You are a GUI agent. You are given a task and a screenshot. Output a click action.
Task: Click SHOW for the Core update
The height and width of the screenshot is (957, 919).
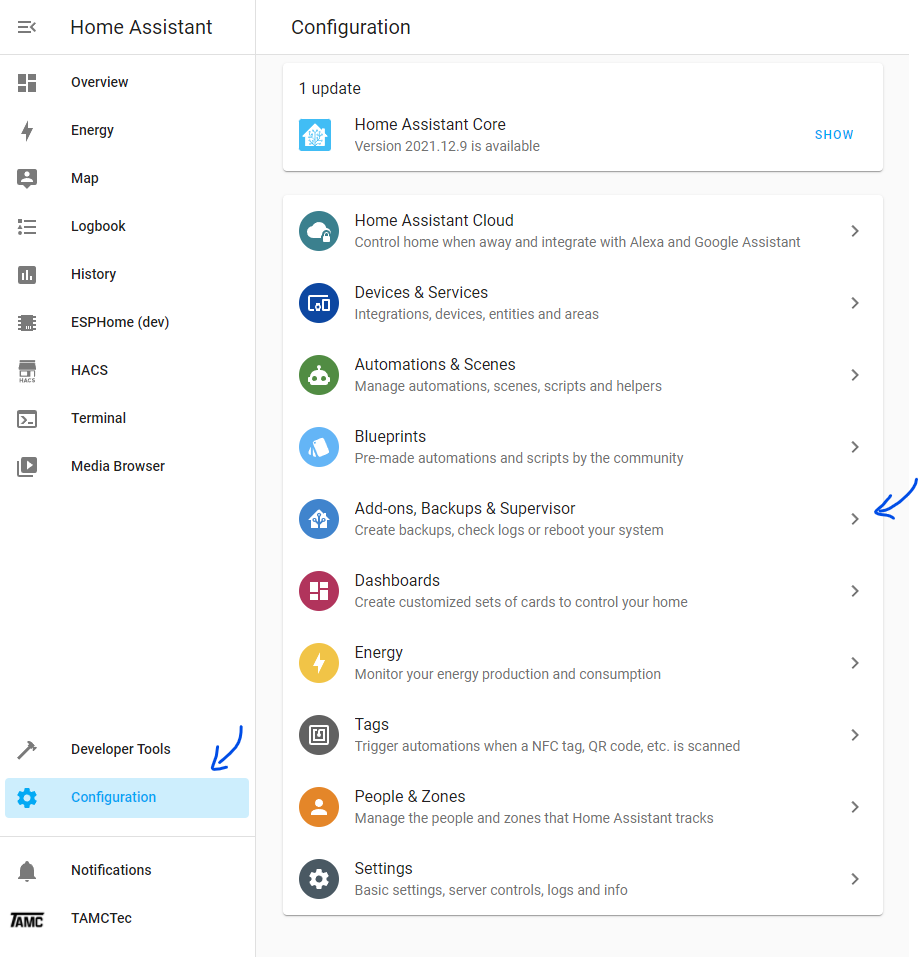(834, 135)
